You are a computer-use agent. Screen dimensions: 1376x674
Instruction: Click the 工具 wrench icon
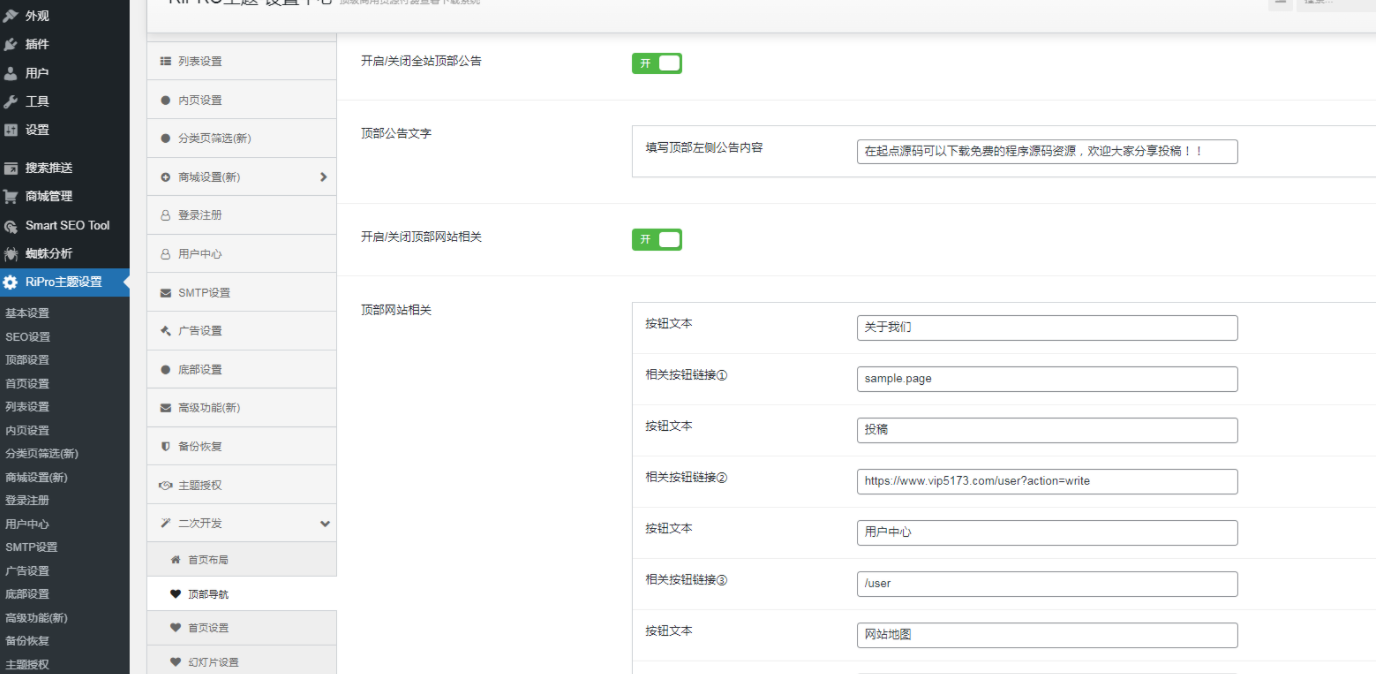[11, 101]
